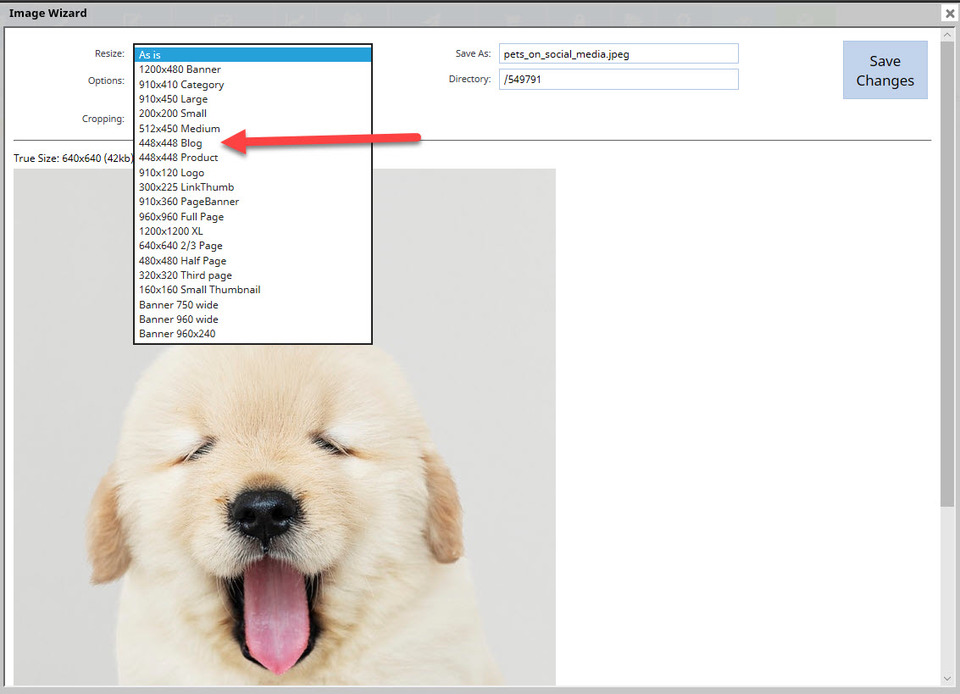Close the Image Wizard dialog
This screenshot has width=960, height=694.
[949, 13]
